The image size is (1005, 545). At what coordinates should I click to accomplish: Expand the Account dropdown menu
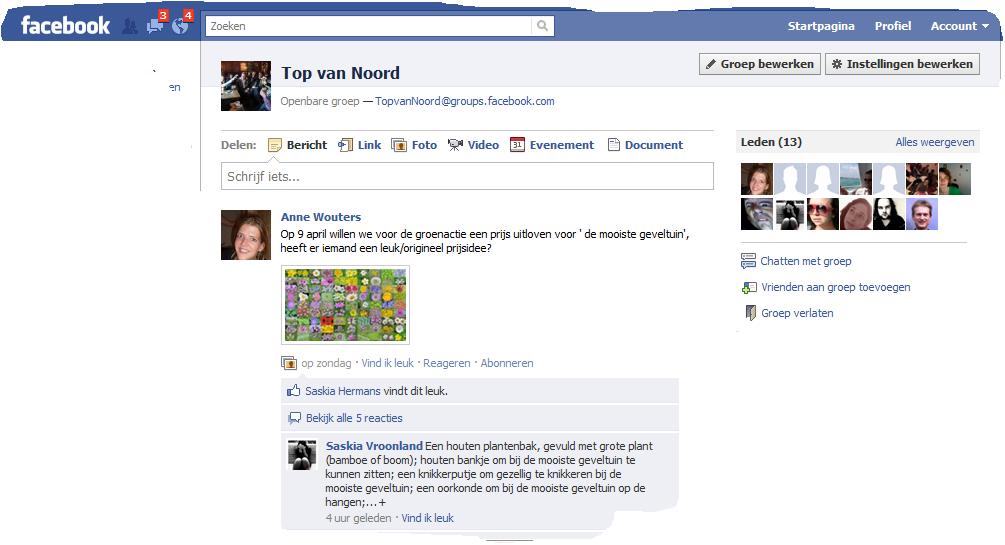(959, 26)
